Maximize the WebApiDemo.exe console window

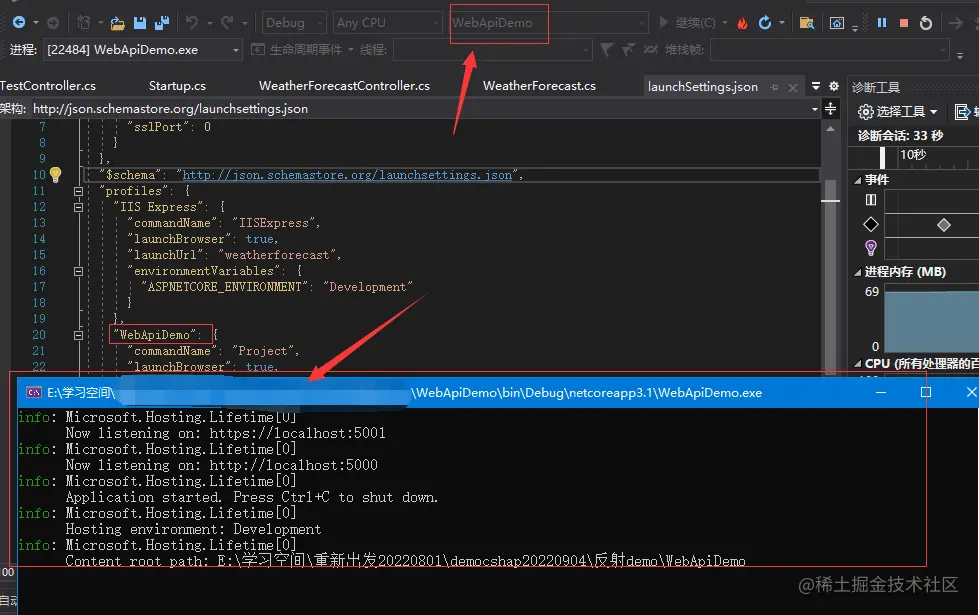(x=926, y=392)
